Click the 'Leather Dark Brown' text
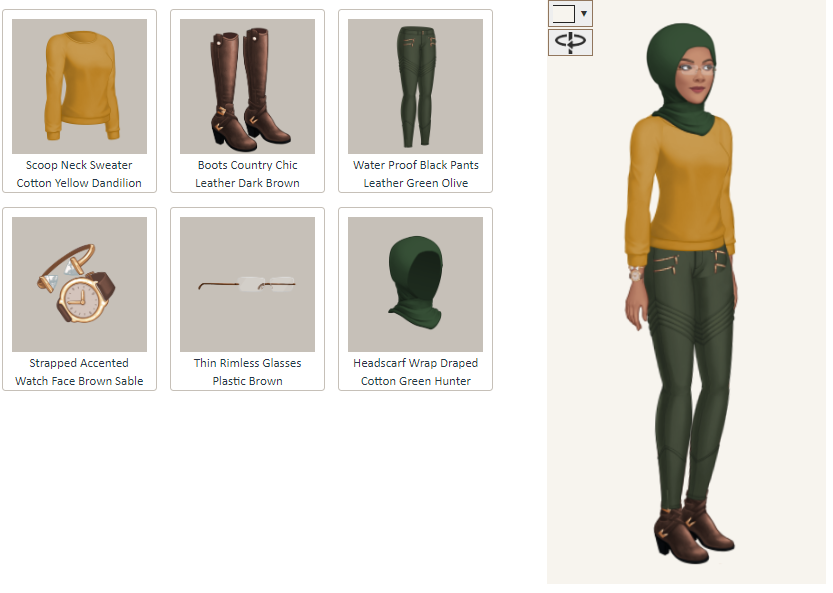Viewport: 833px width, 593px height. 249,184
